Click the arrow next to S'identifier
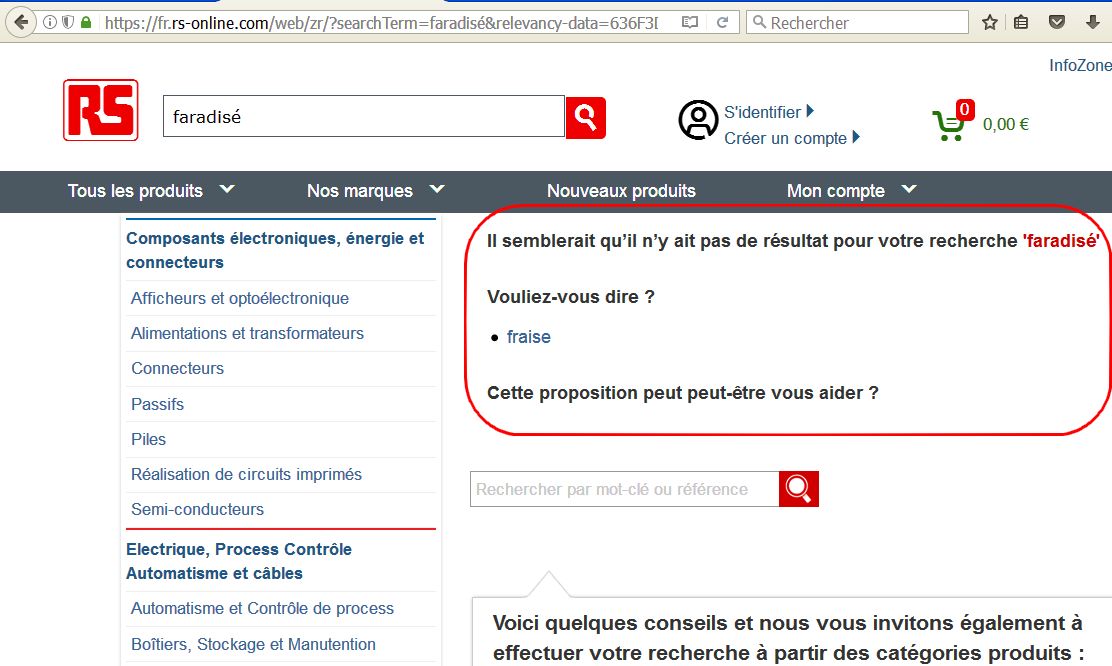This screenshot has width=1112, height=666. (810, 111)
